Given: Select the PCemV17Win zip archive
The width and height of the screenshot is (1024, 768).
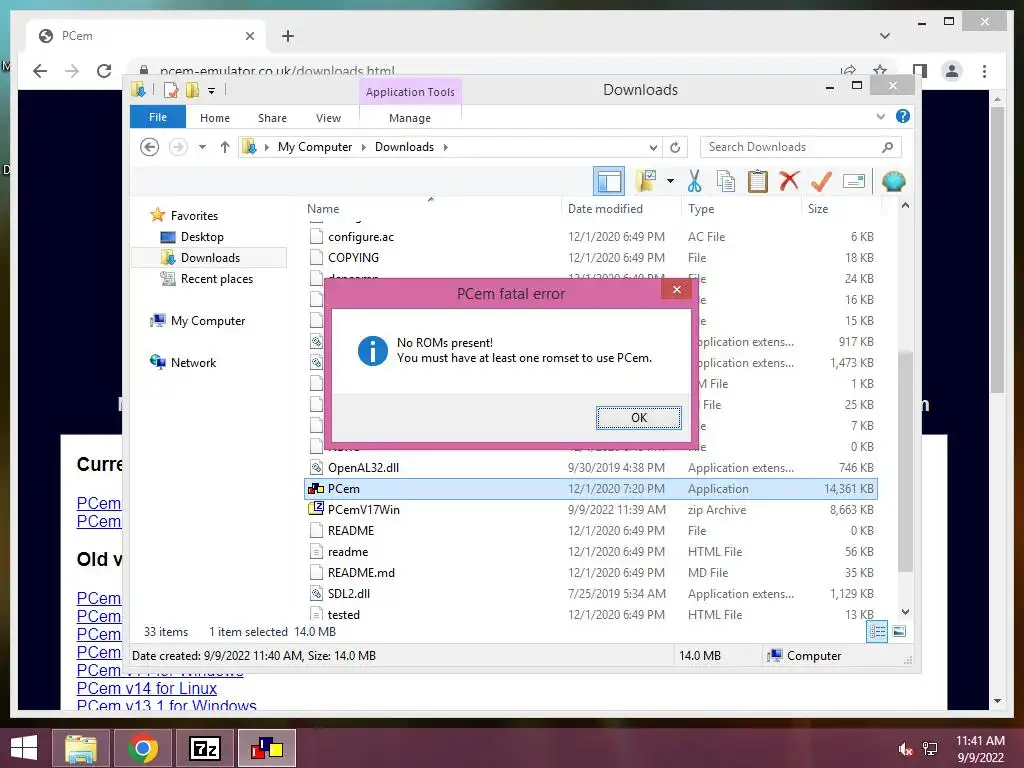Looking at the screenshot, I should pos(590,509).
